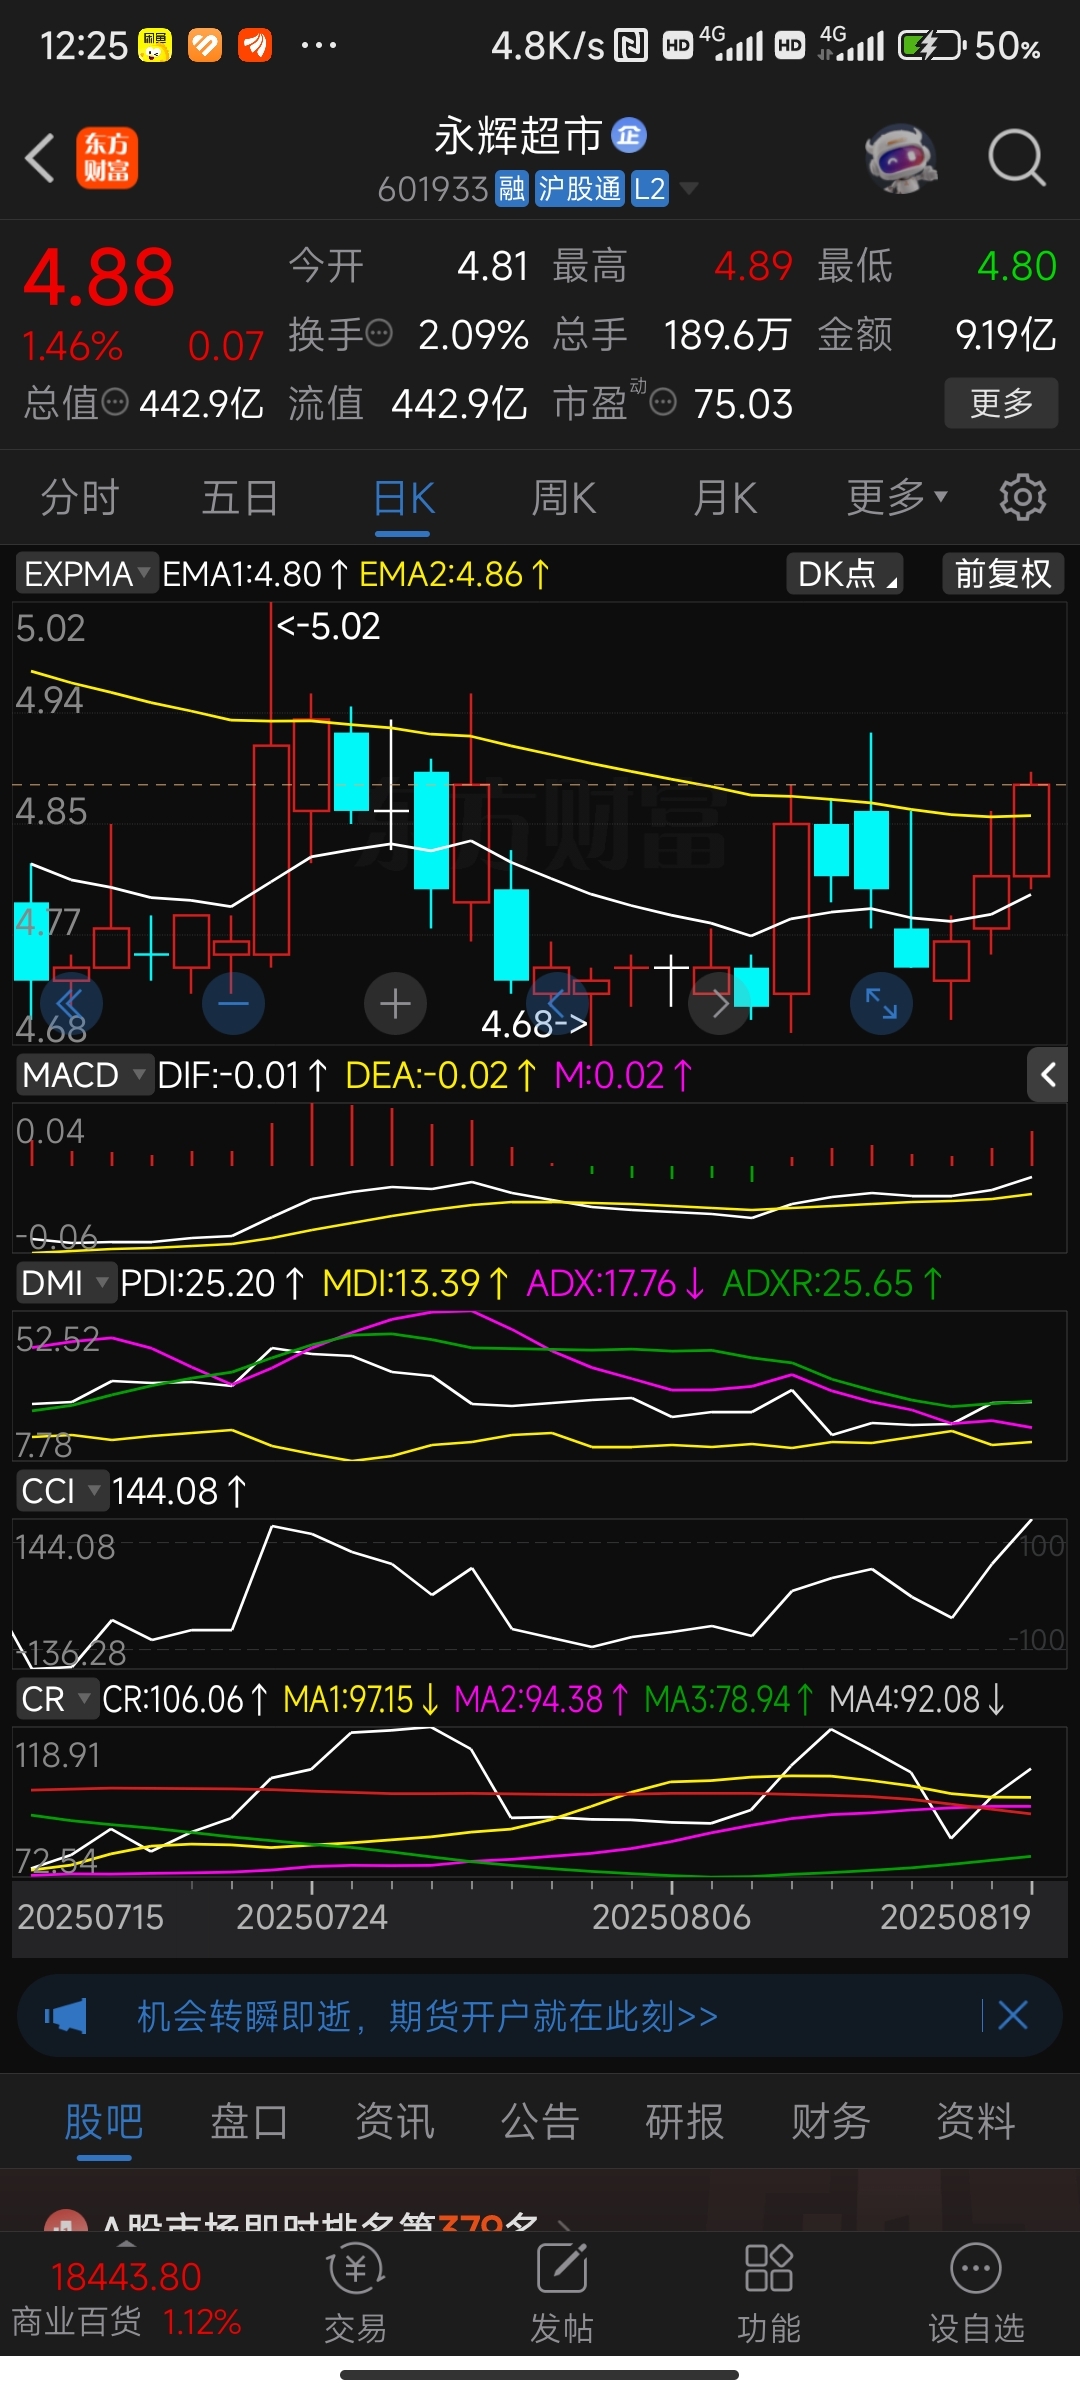Open the EXPMA indicator dropdown
Screen dimensions: 1080x2400
(87, 574)
